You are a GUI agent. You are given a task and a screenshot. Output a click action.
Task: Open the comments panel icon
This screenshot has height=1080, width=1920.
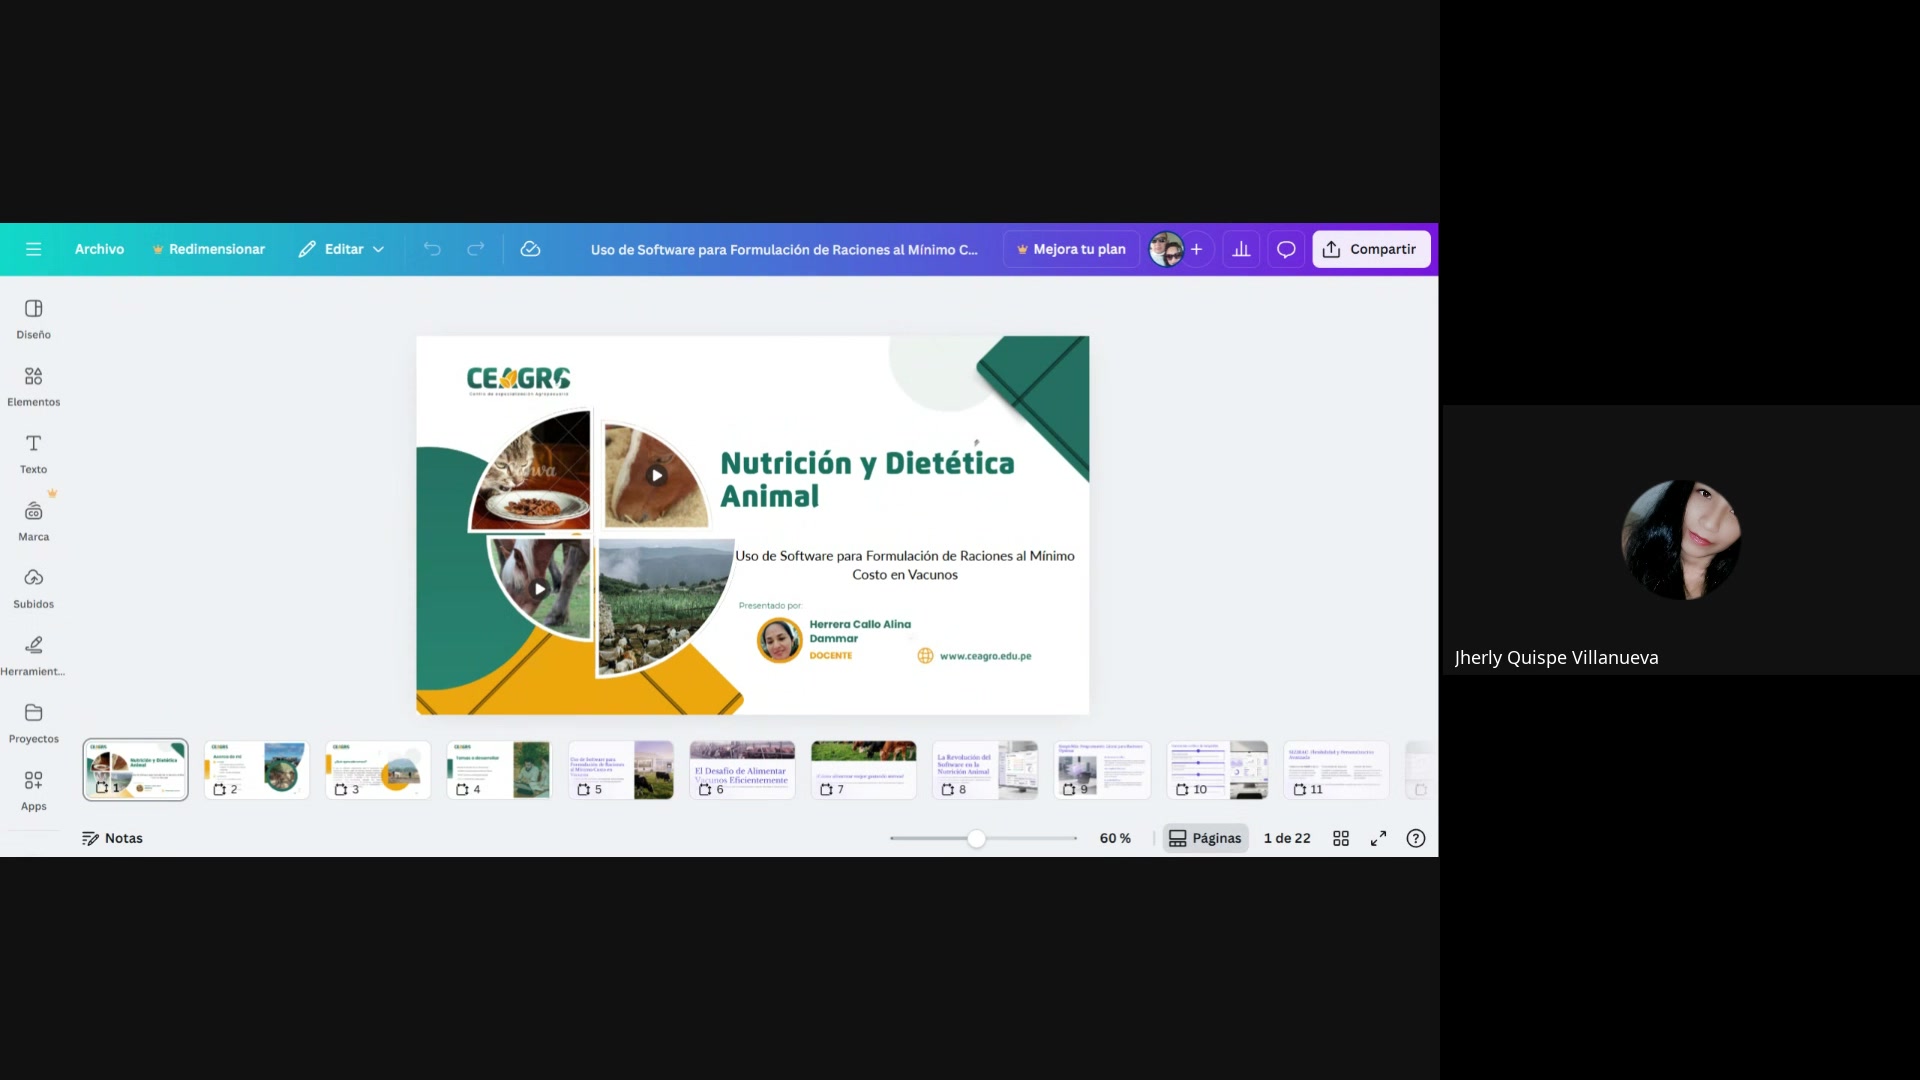point(1285,249)
